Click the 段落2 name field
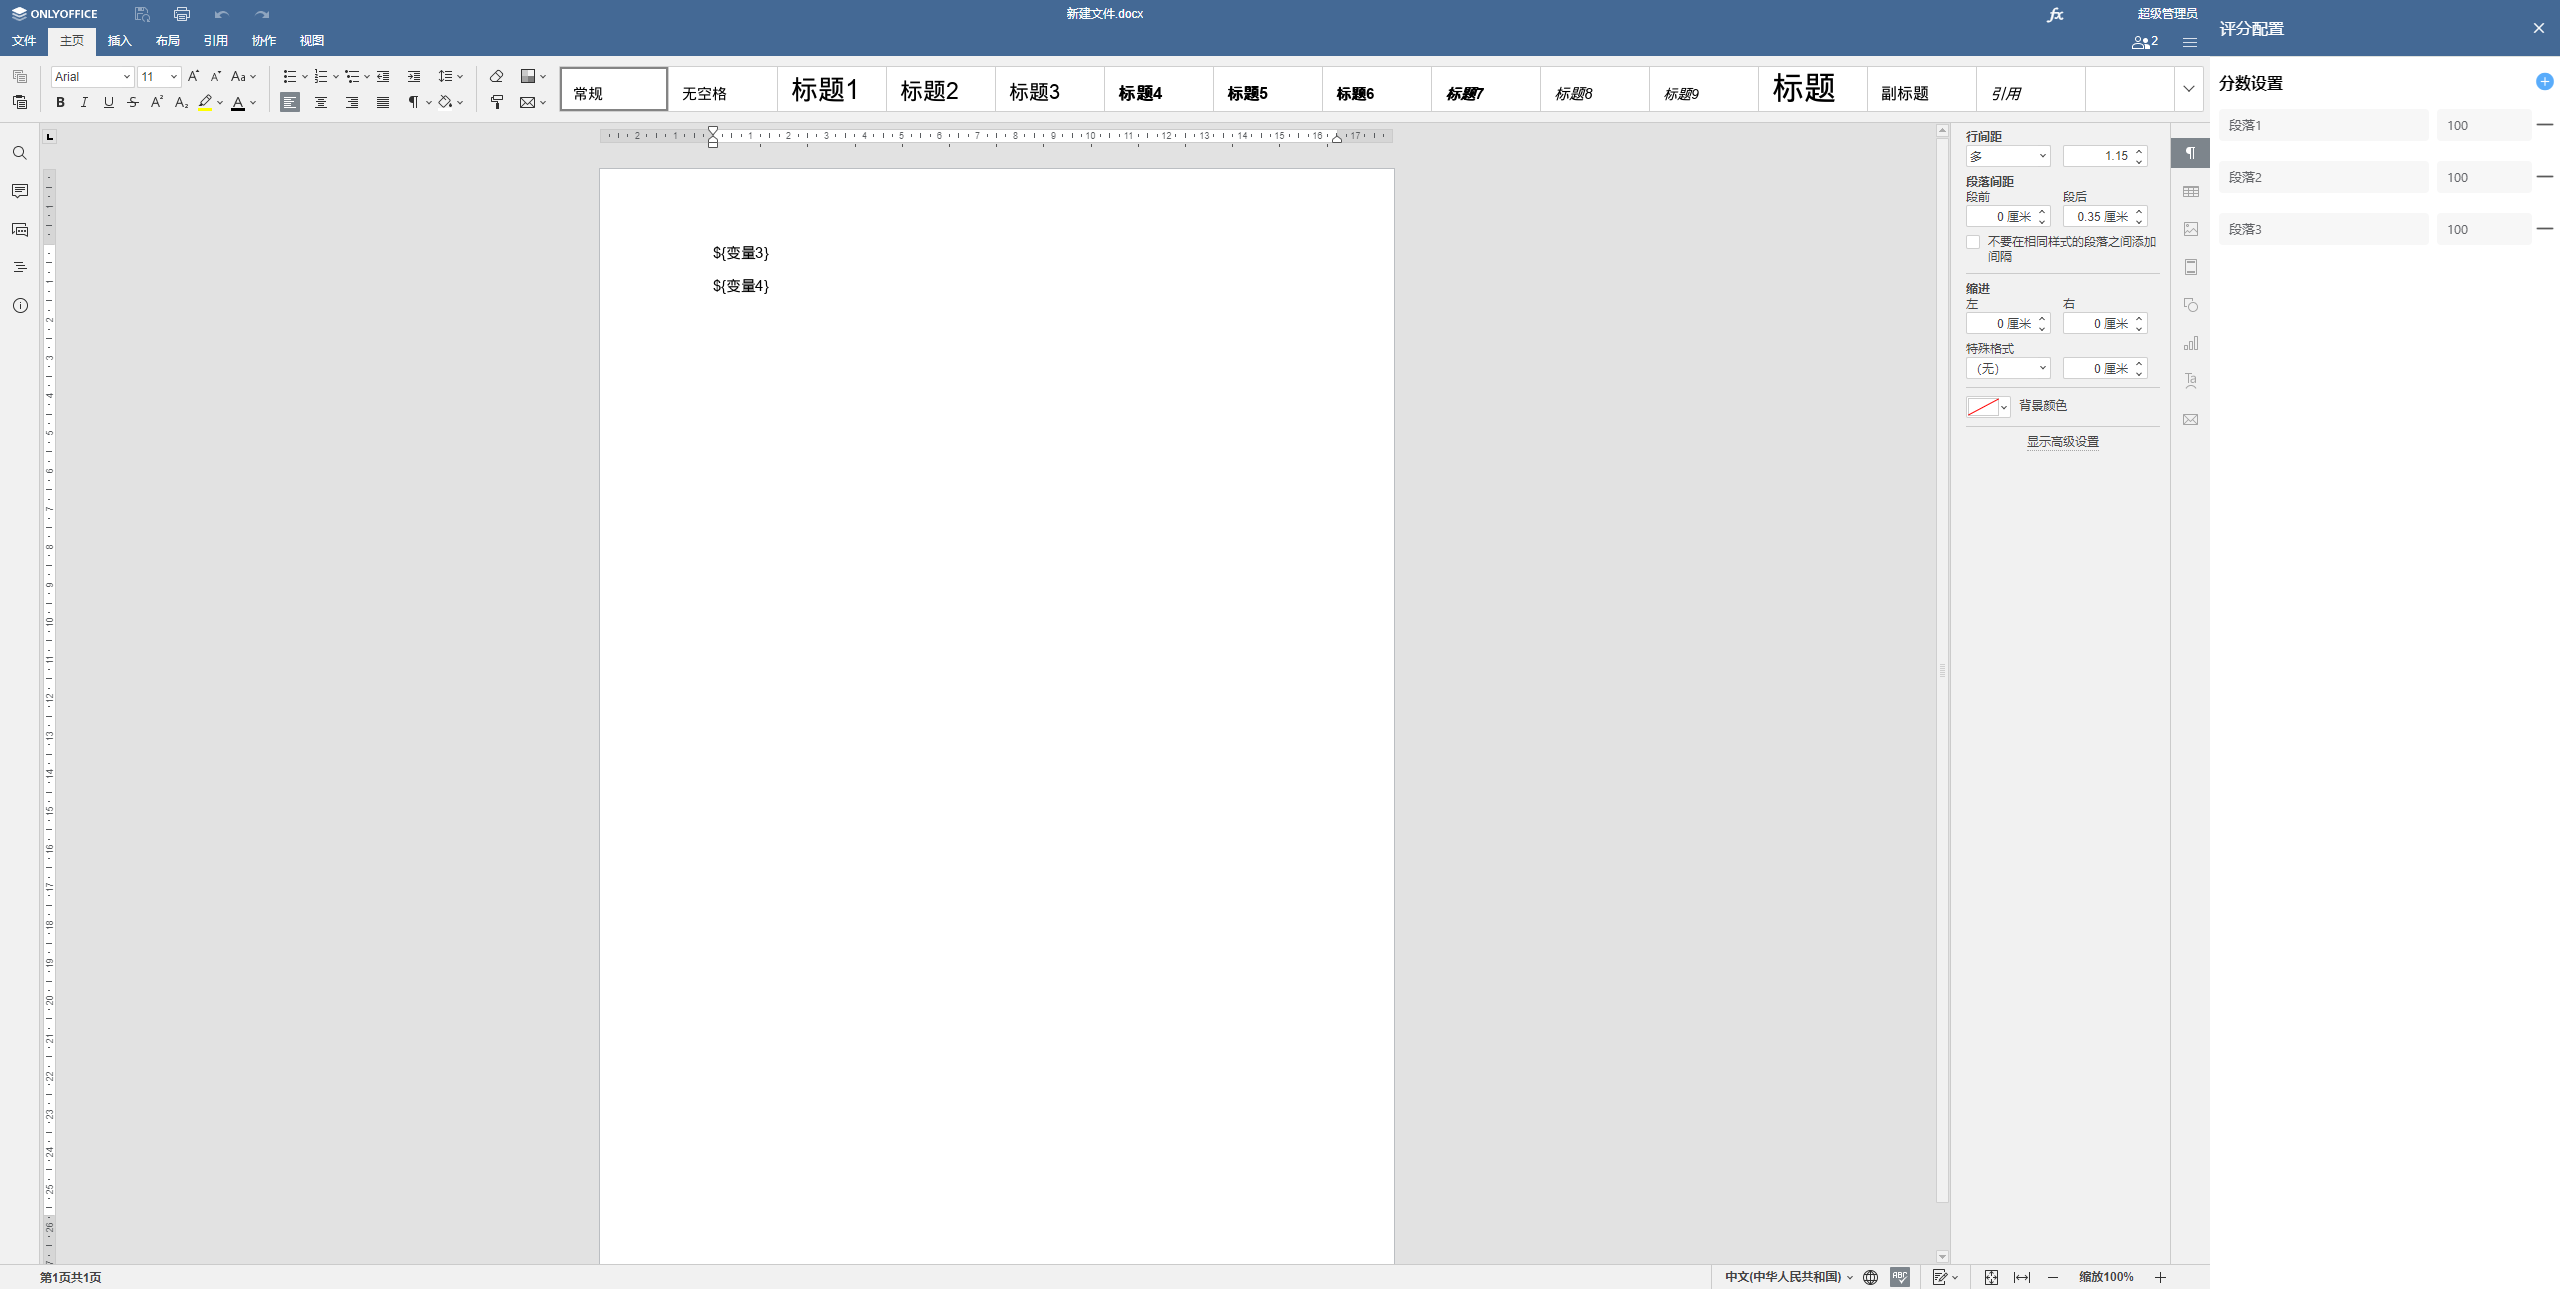 pyautogui.click(x=2323, y=177)
